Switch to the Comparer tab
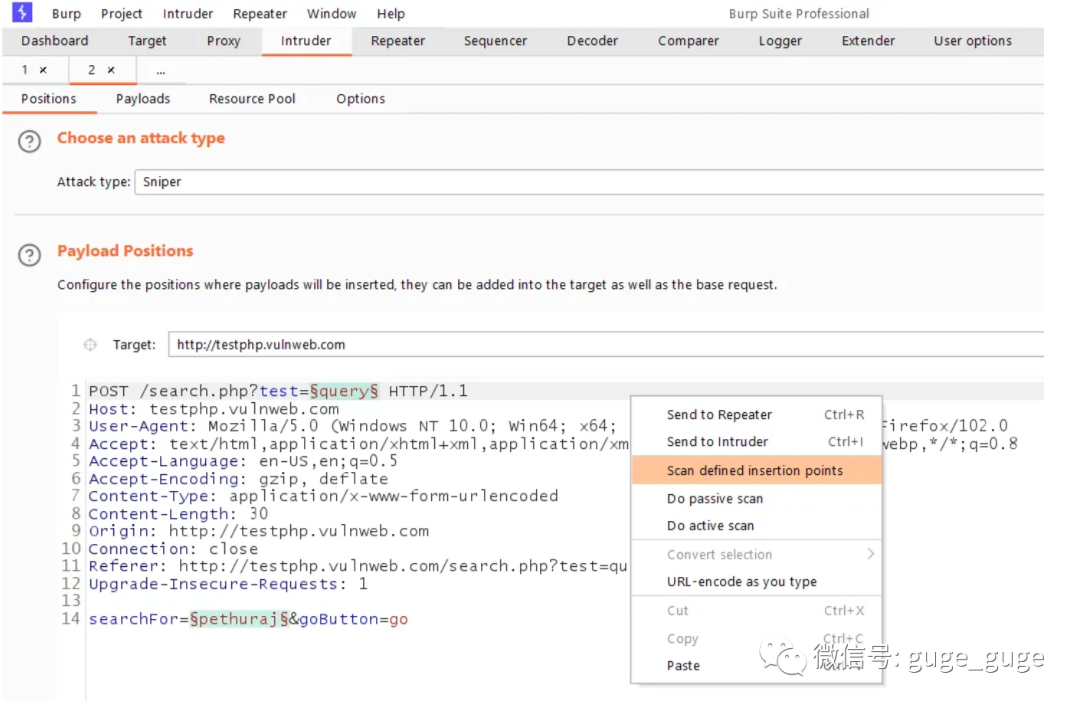 688,41
